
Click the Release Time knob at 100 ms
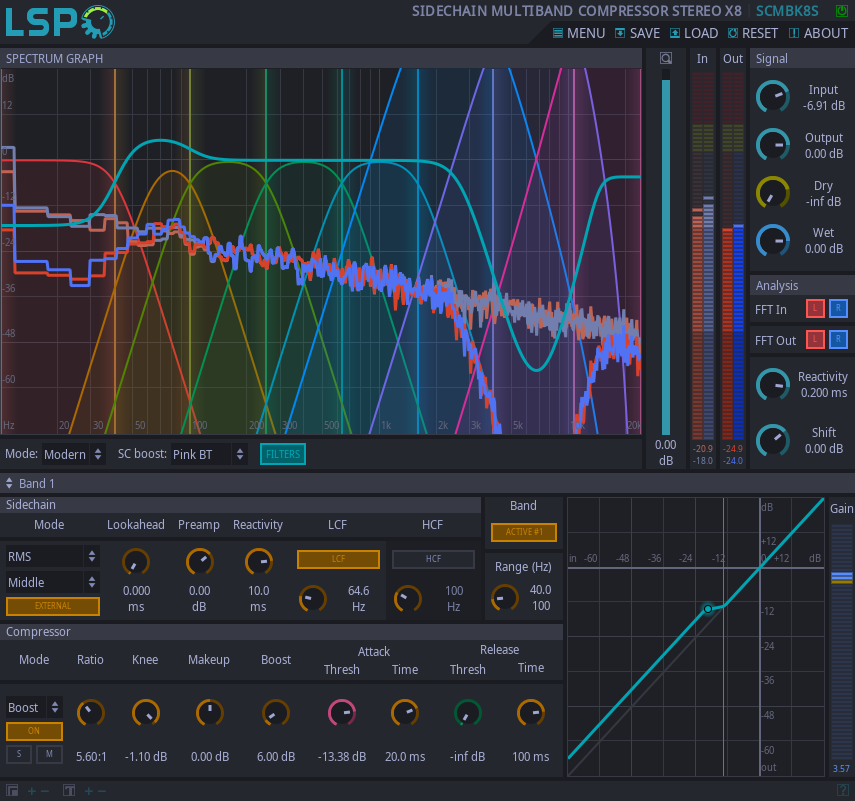[531, 713]
